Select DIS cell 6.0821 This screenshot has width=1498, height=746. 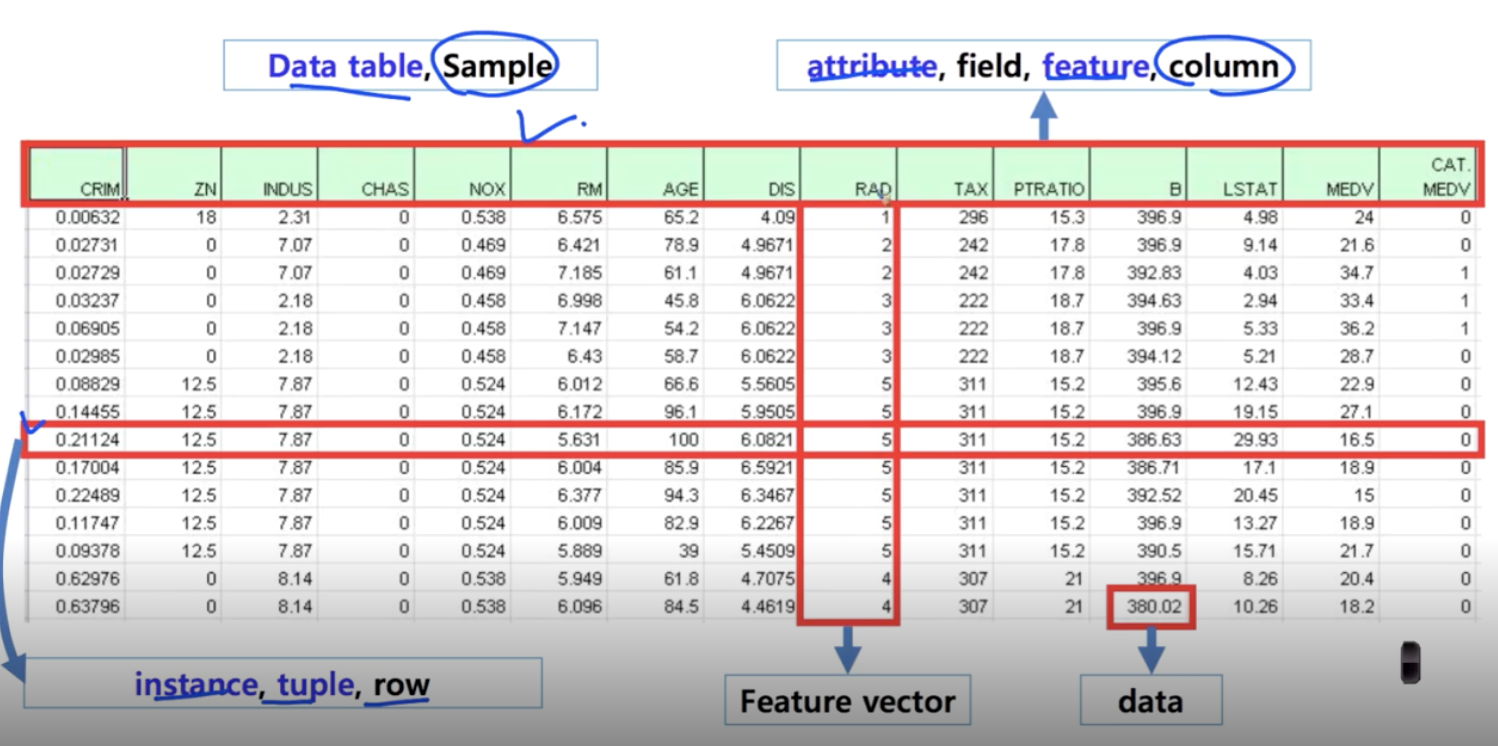(x=767, y=439)
